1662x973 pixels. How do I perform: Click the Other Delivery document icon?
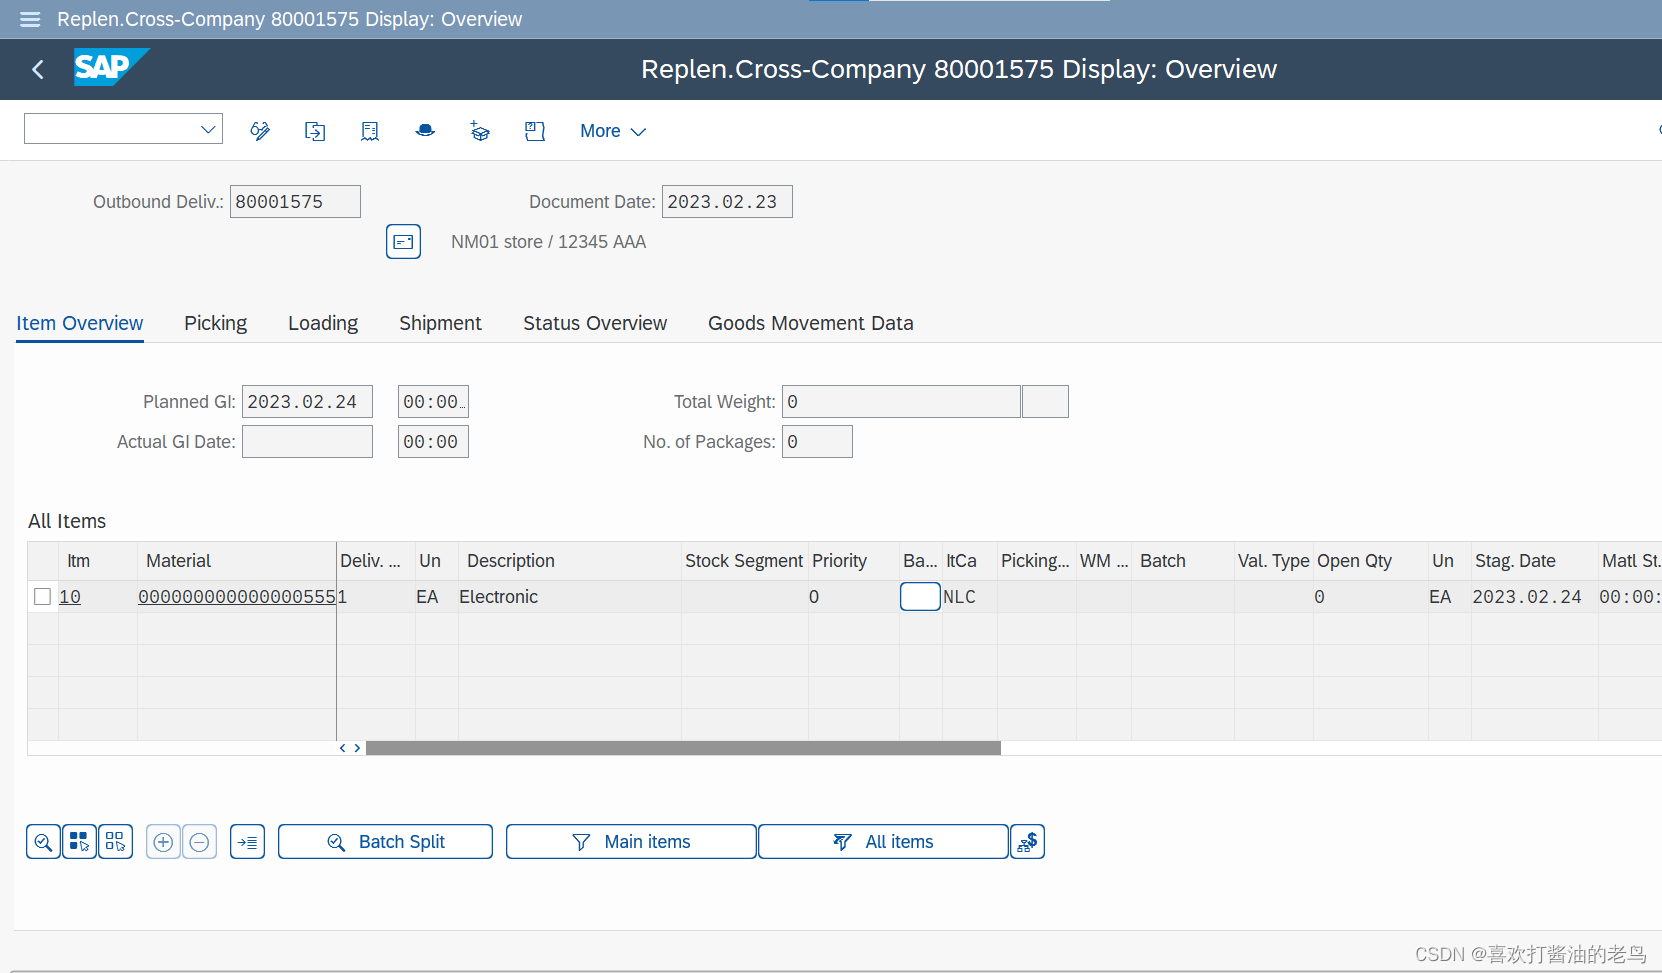tap(315, 131)
